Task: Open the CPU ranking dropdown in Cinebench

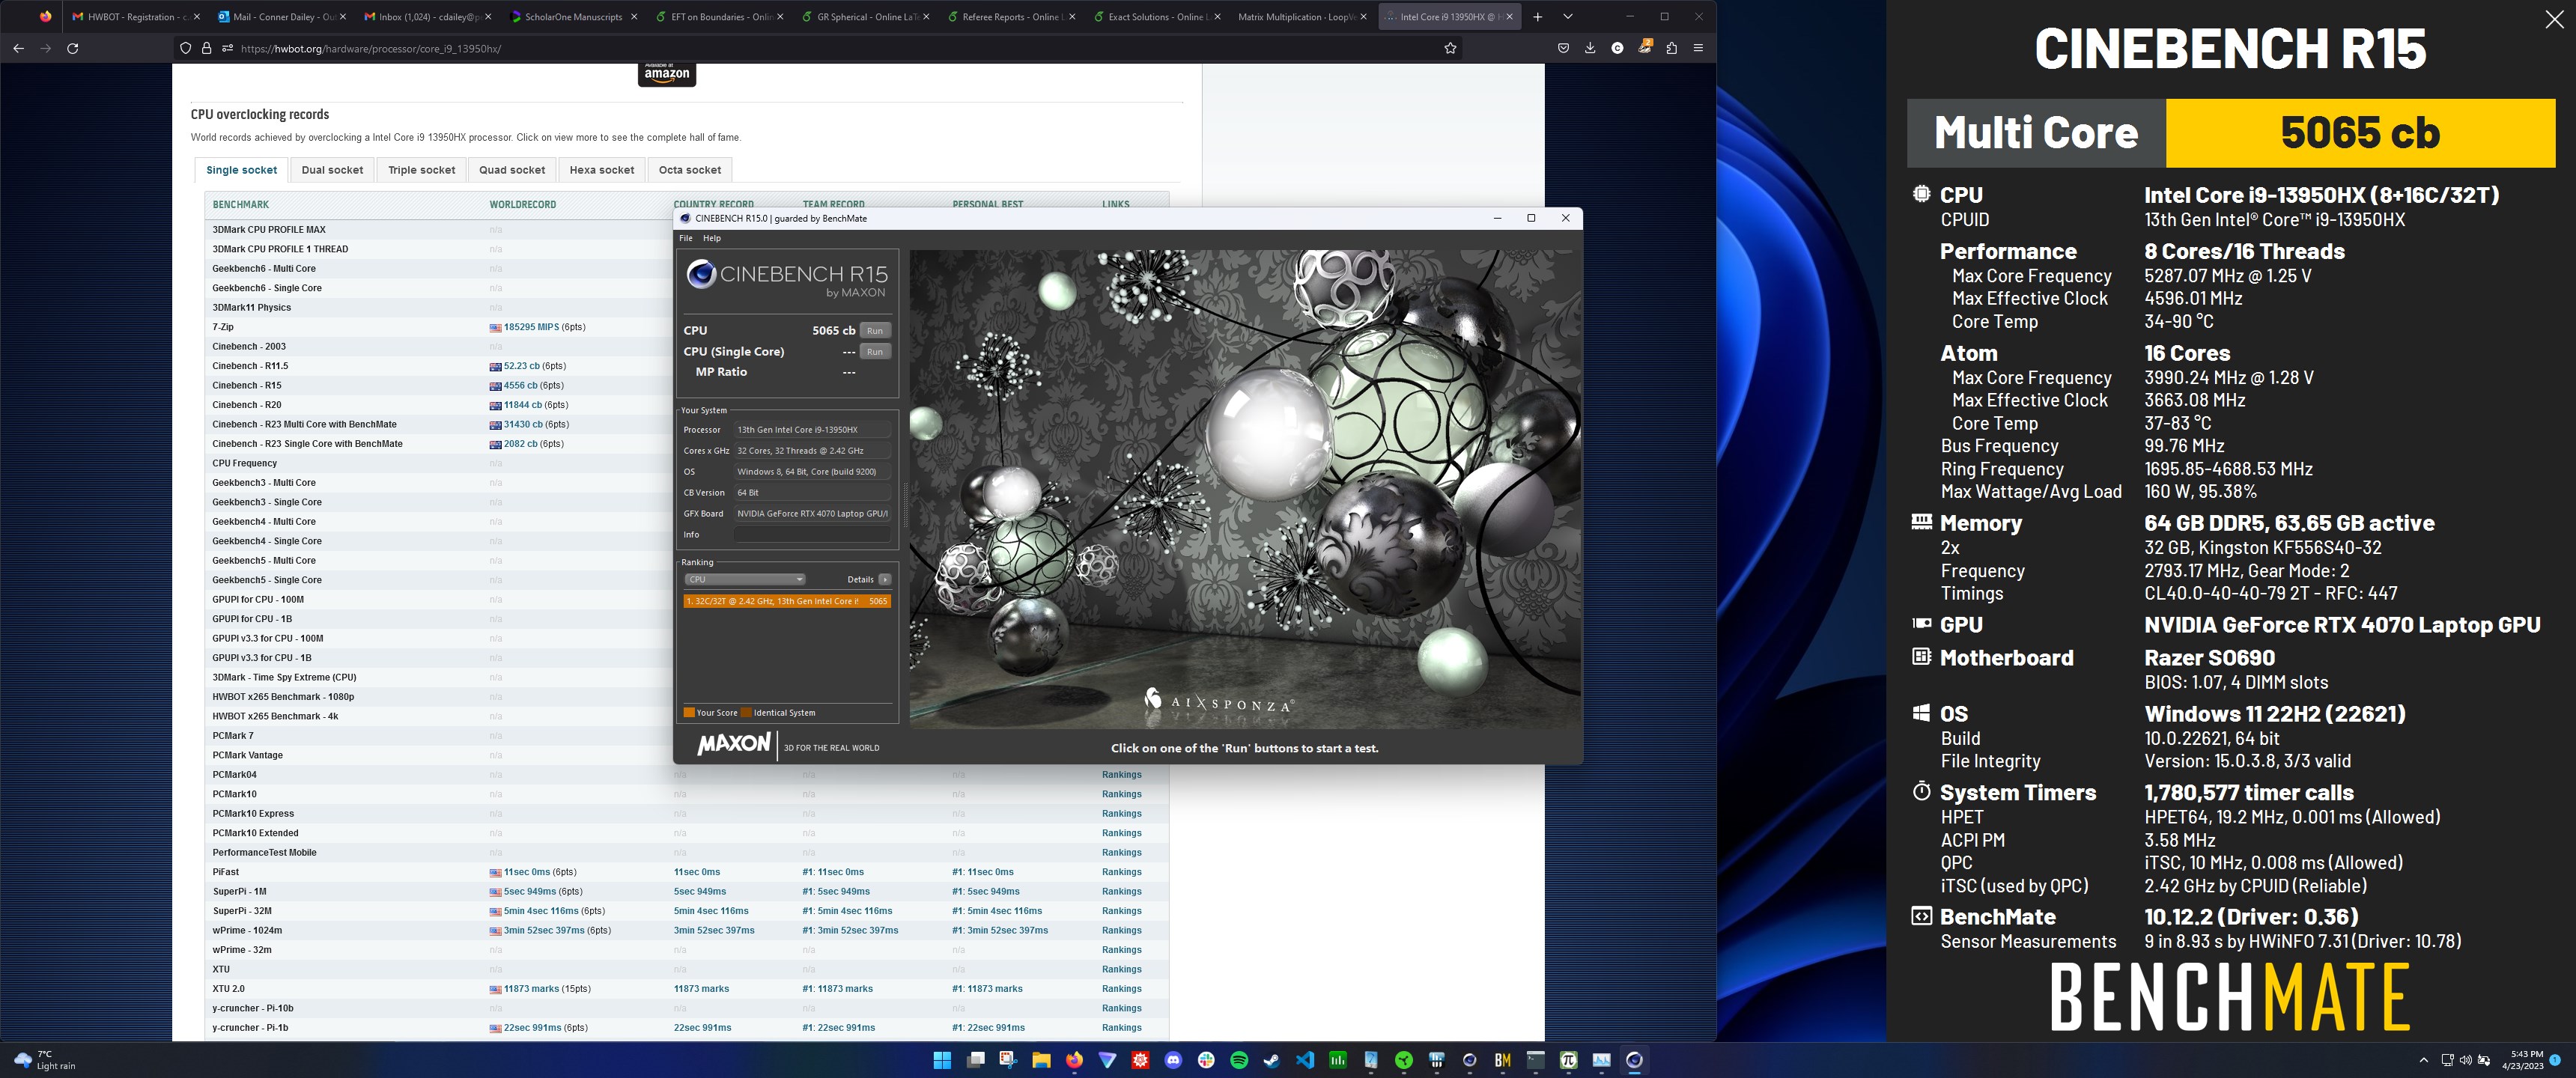Action: [x=744, y=579]
